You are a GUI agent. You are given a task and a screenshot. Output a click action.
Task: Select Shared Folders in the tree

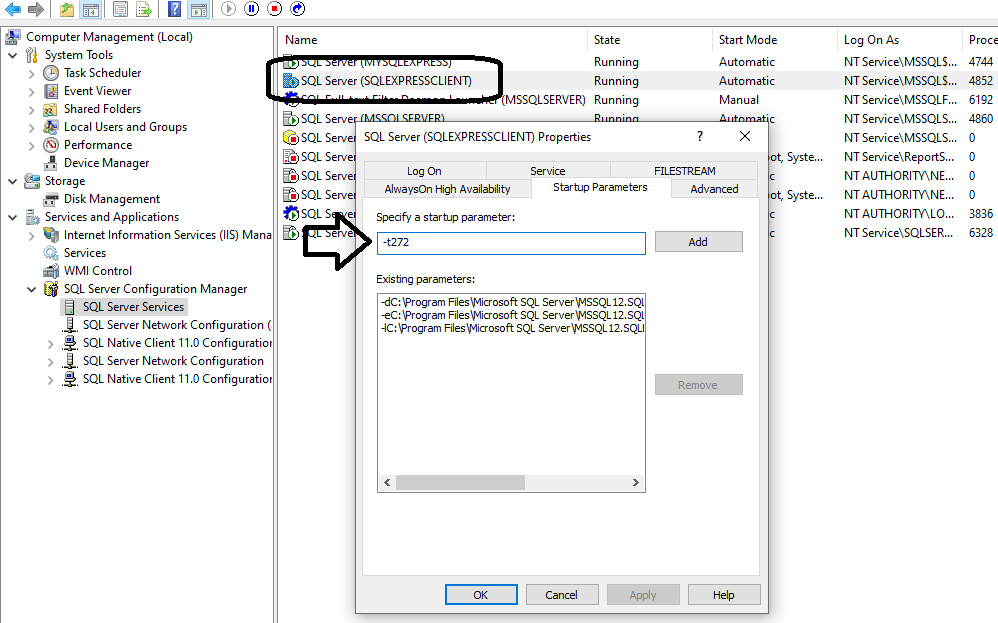pyautogui.click(x=102, y=109)
